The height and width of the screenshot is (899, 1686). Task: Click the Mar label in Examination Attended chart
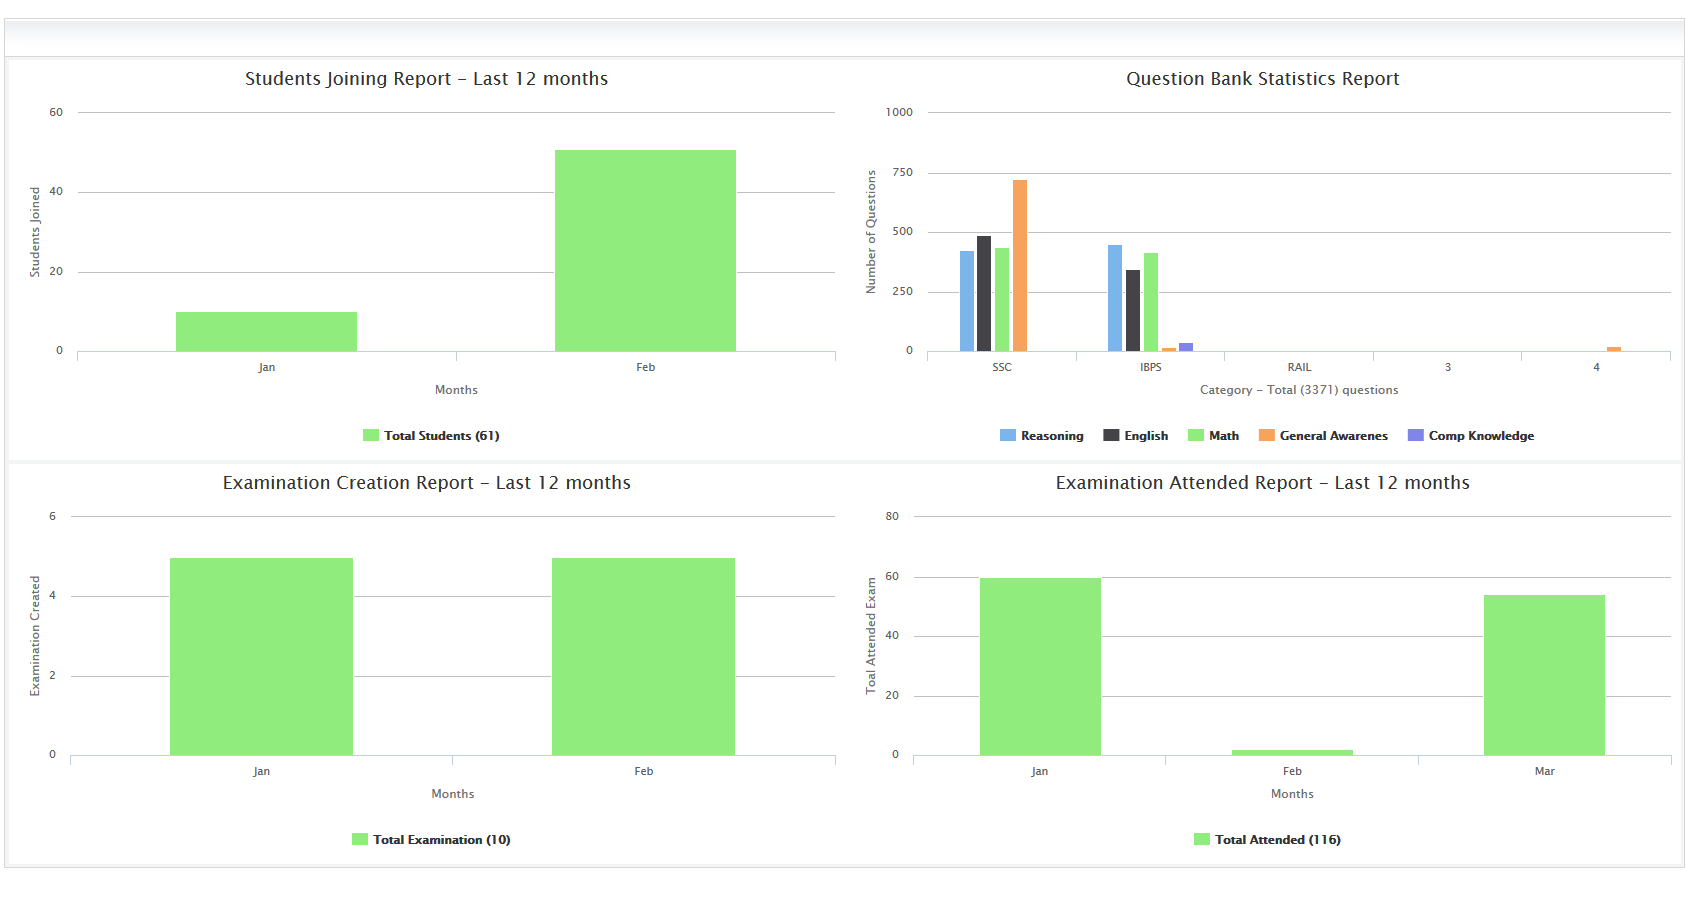(1544, 771)
